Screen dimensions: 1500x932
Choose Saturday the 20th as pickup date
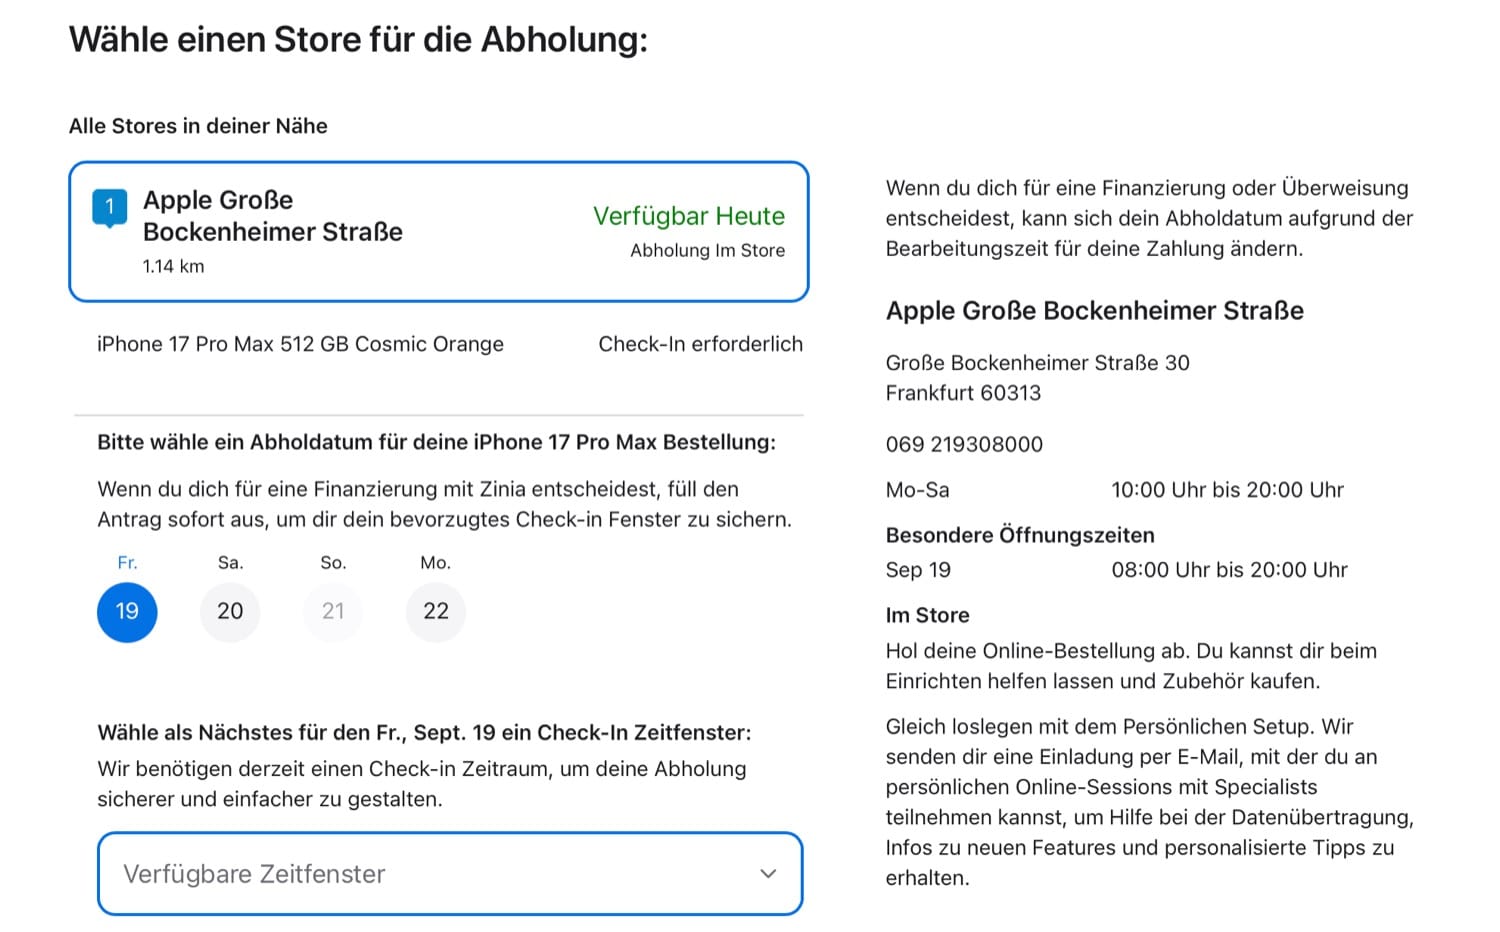click(230, 611)
